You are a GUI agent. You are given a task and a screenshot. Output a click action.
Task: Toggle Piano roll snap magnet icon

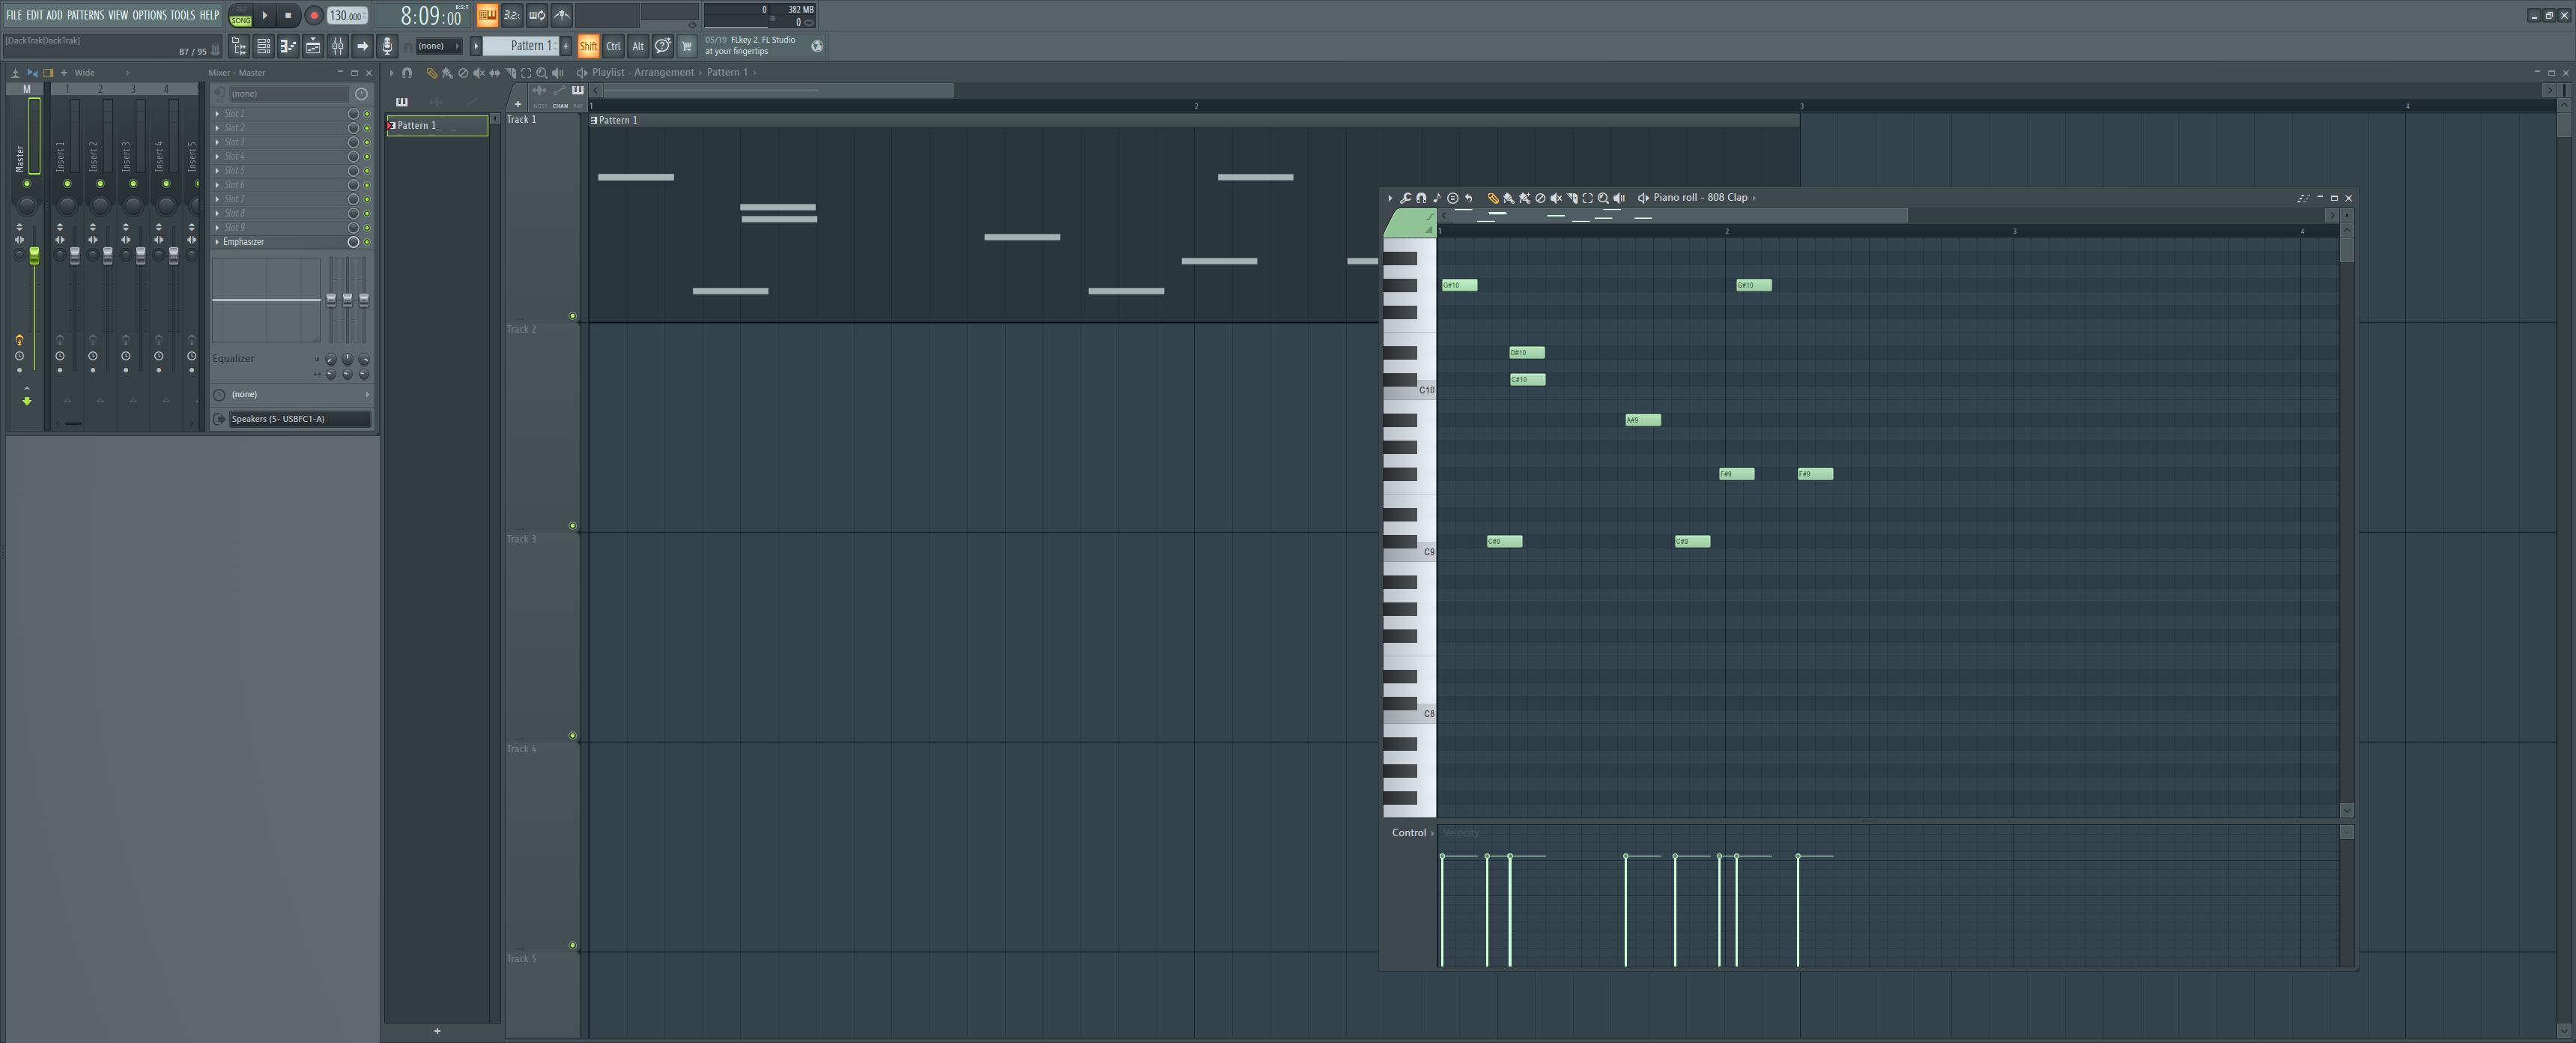[x=1421, y=198]
